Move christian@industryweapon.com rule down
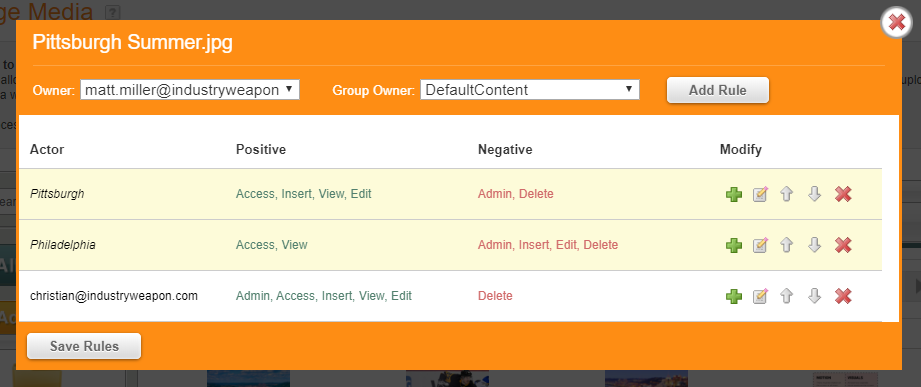The image size is (921, 387). (814, 296)
